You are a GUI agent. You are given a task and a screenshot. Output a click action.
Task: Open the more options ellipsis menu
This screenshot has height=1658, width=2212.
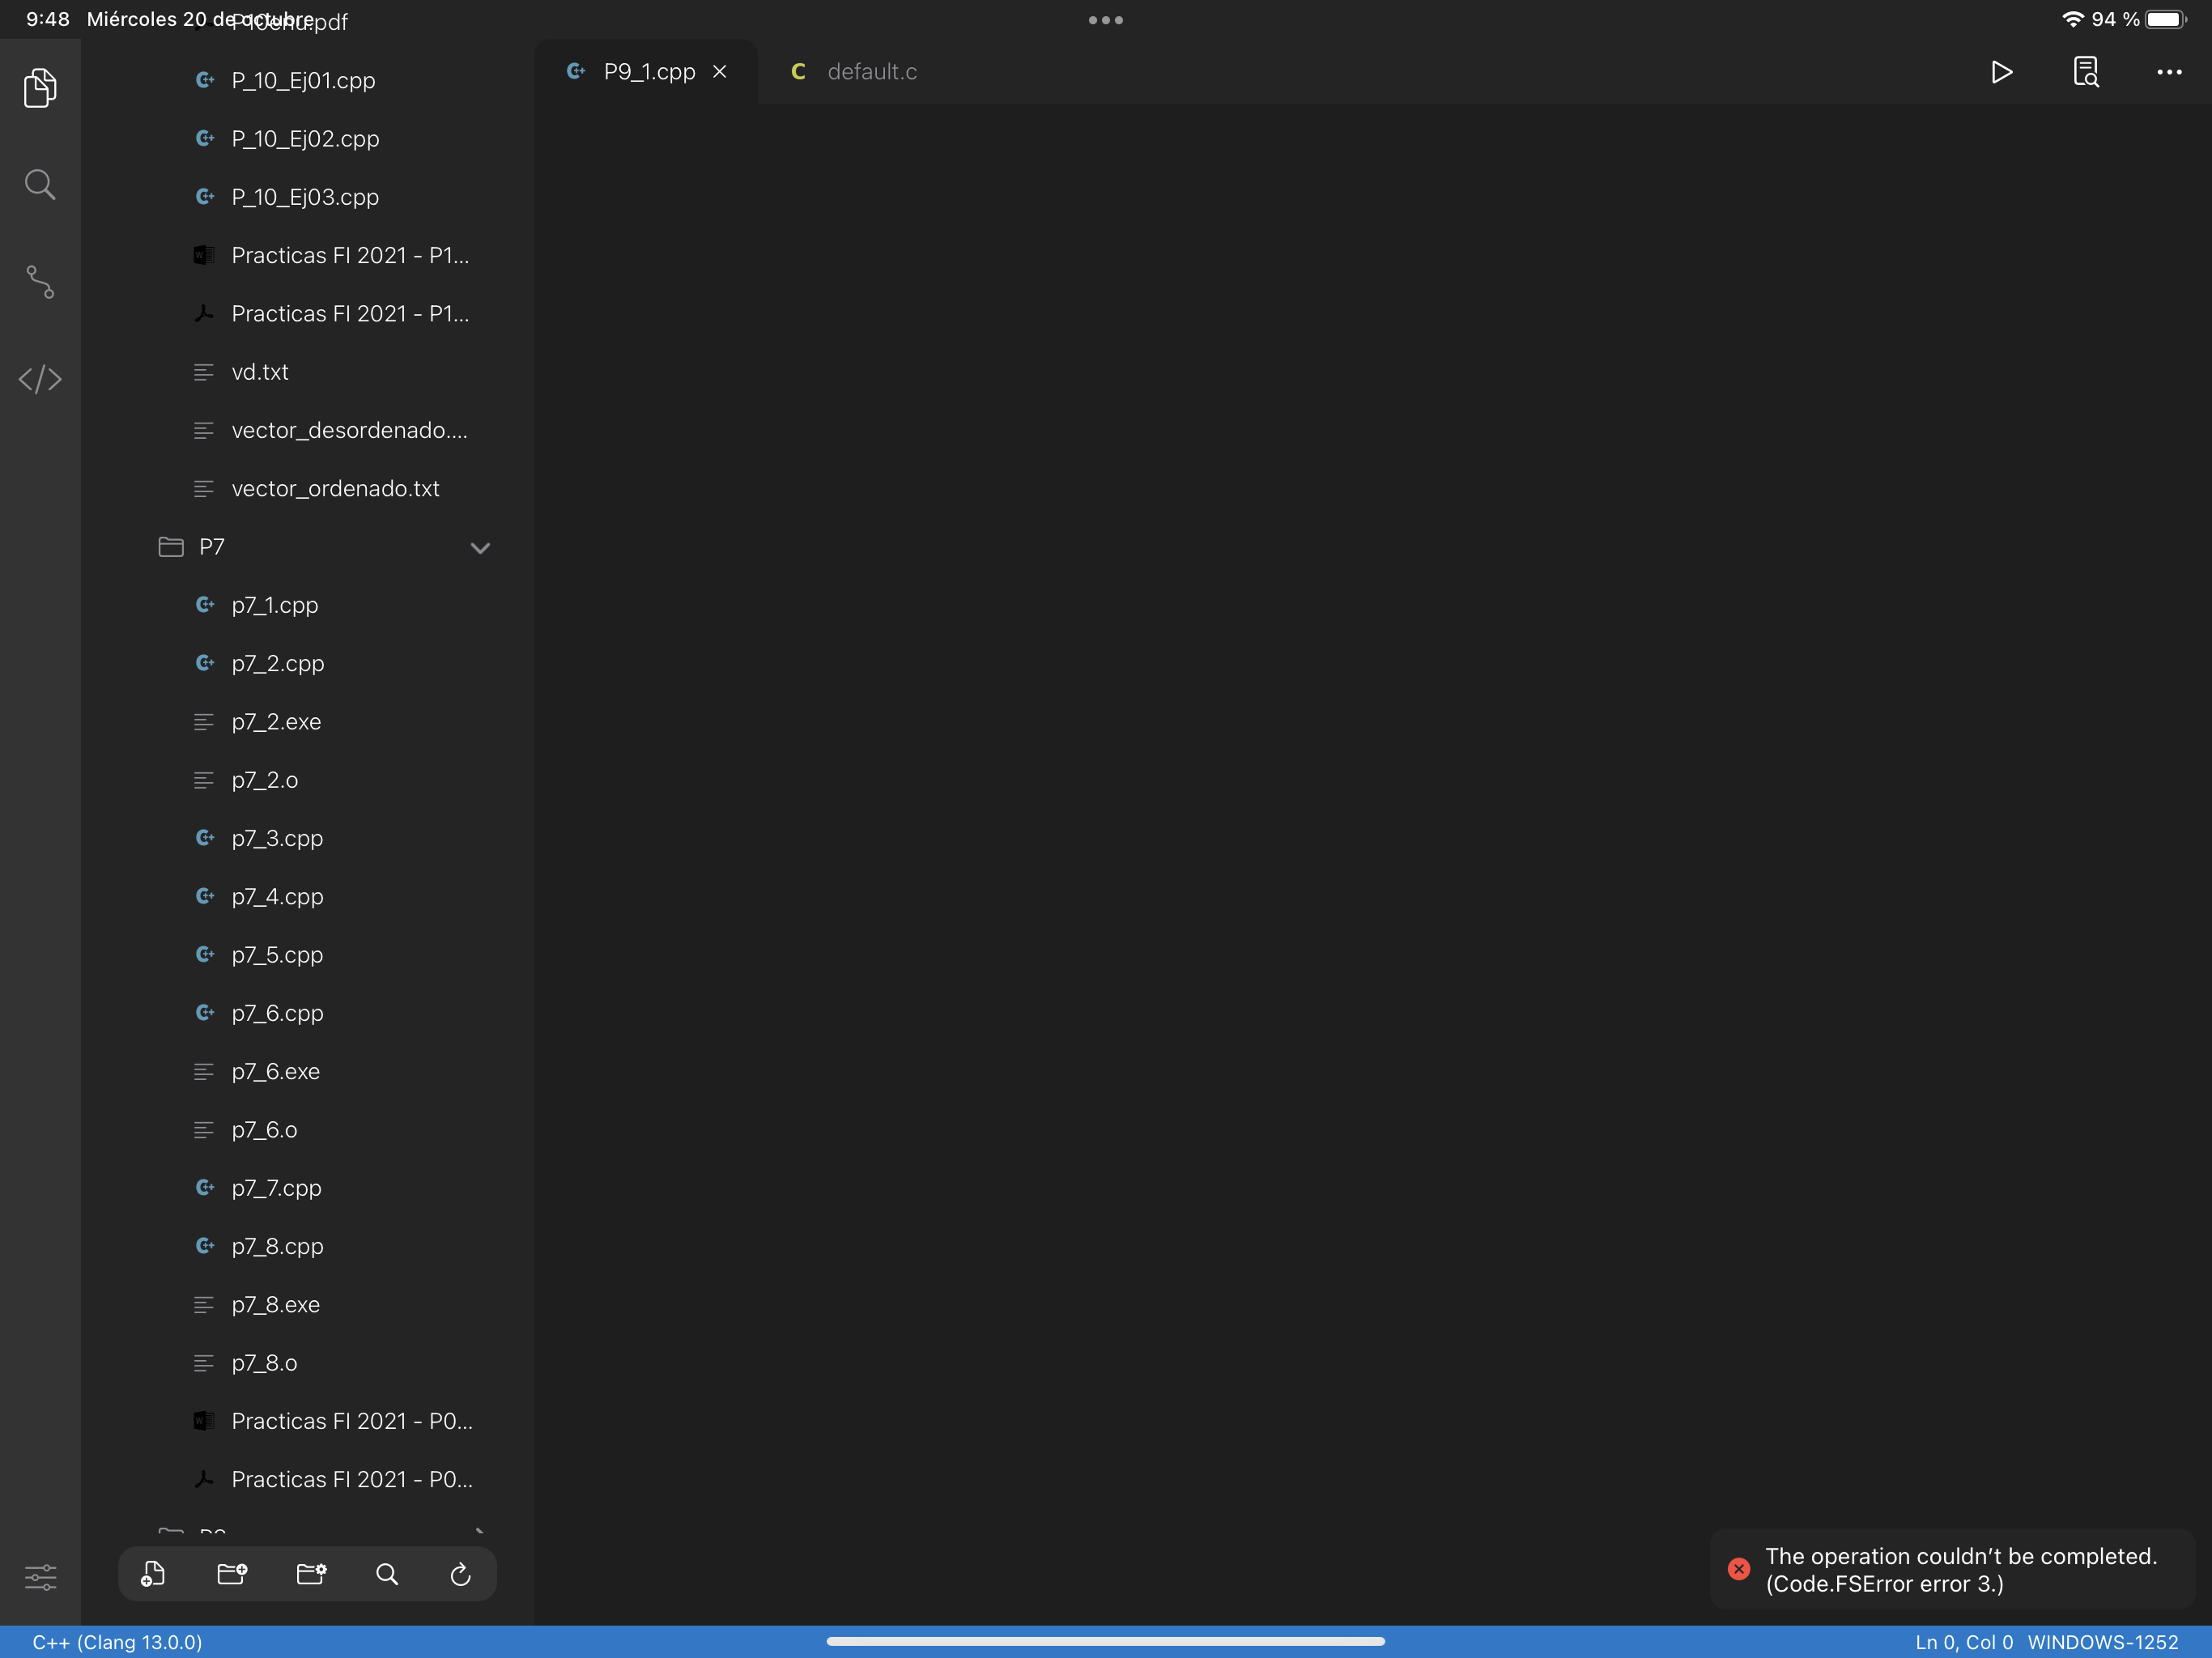pyautogui.click(x=2169, y=72)
